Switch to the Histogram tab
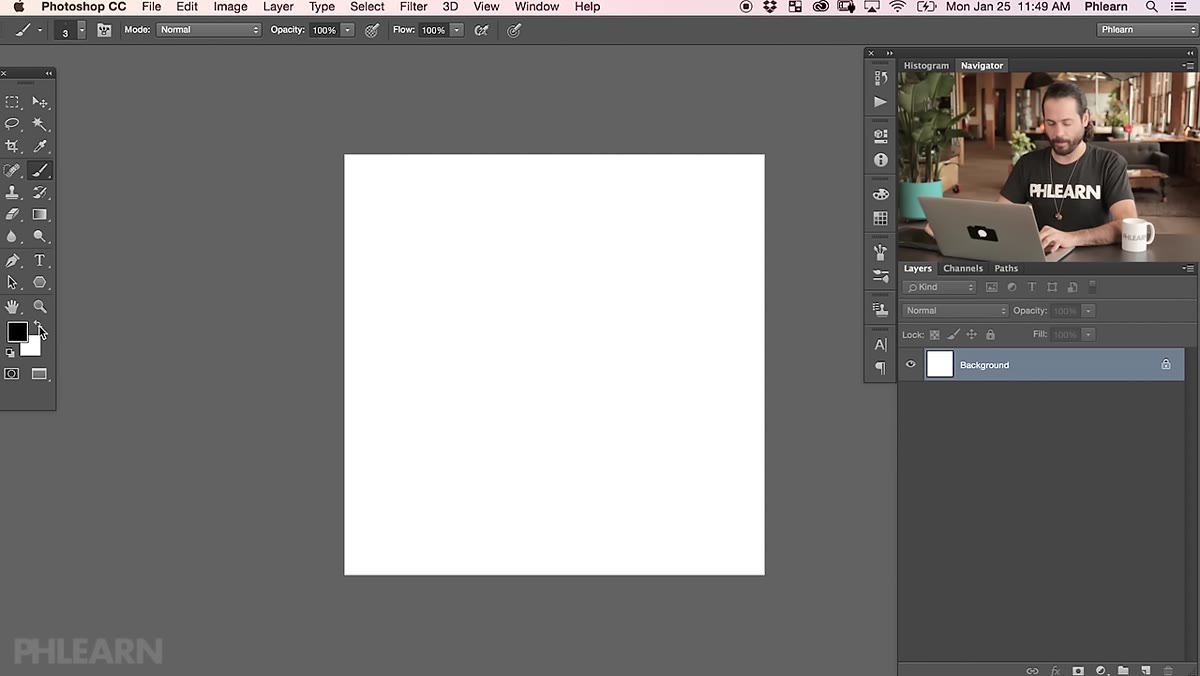This screenshot has width=1200, height=676. tap(926, 65)
